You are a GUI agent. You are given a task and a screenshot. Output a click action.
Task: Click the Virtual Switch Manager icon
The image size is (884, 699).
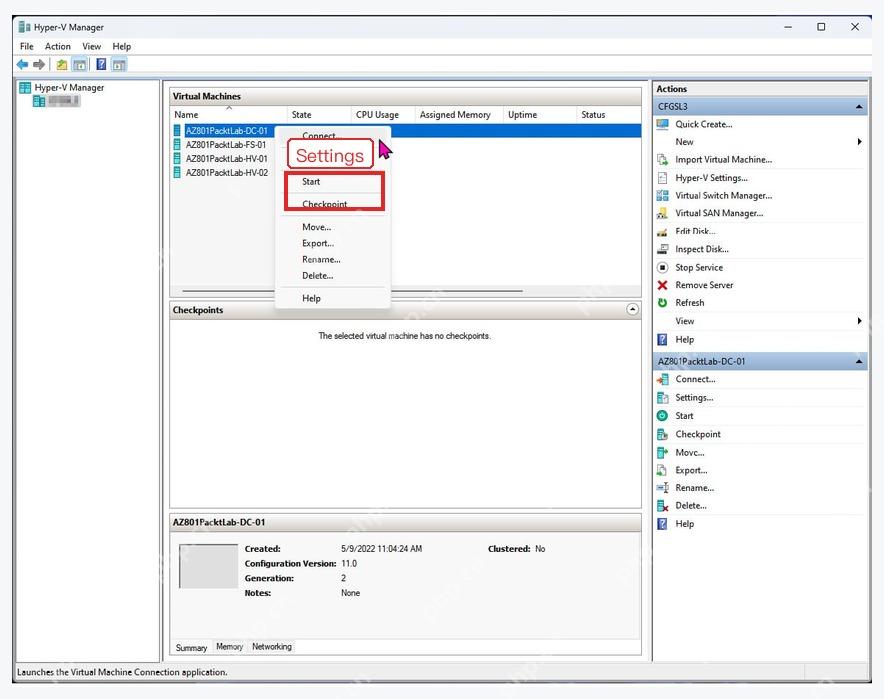click(x=663, y=196)
